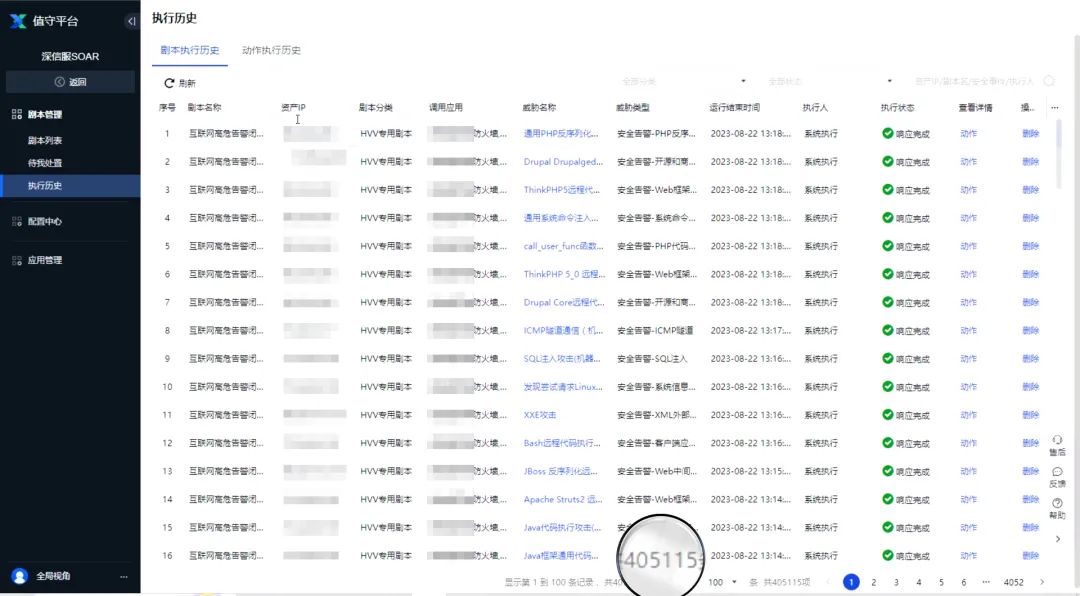The height and width of the screenshot is (596, 1080).
Task: Click the 执行状态 column header
Action: (897, 107)
